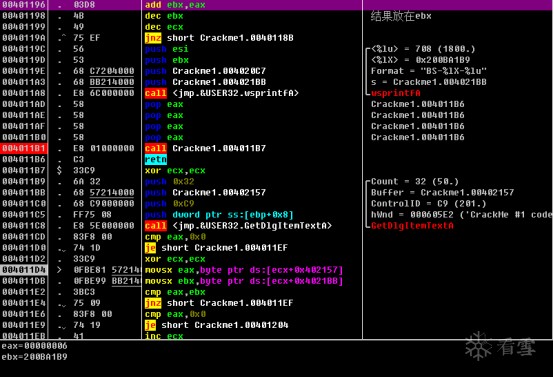Click 'movsx ebx,byte ptr ds:[ecx+0x4021BB]'
This screenshot has height=377, width=554.
244,281
